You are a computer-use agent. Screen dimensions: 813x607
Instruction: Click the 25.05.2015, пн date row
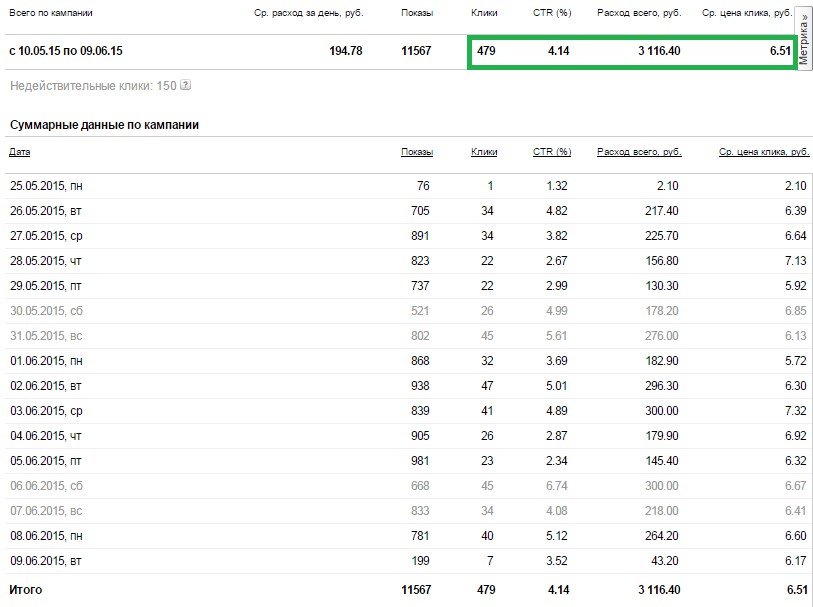pos(47,186)
